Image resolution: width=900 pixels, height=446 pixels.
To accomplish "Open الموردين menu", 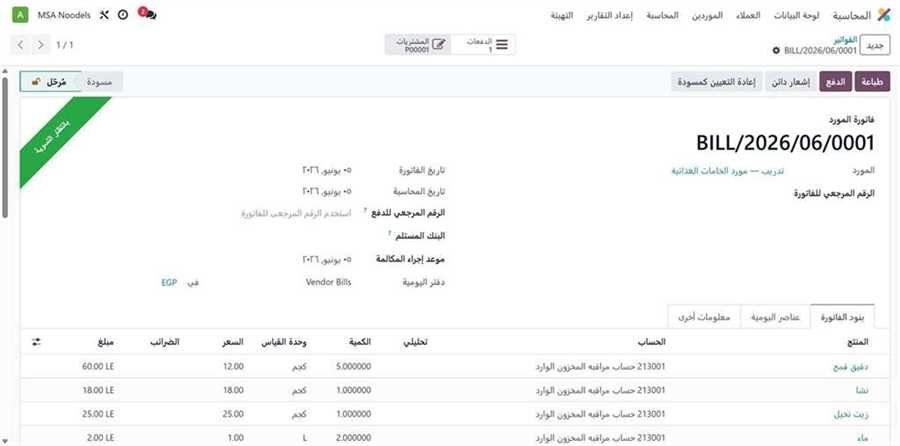I will coord(707,15).
